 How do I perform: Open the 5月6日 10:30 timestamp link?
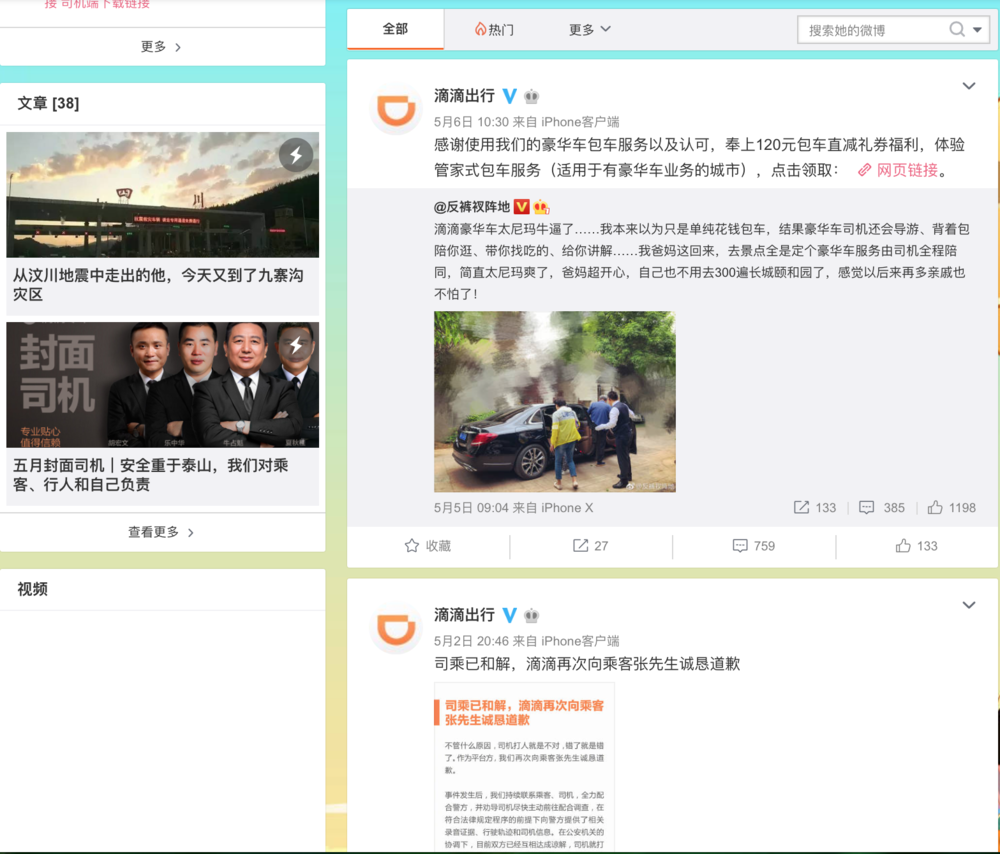(x=471, y=122)
